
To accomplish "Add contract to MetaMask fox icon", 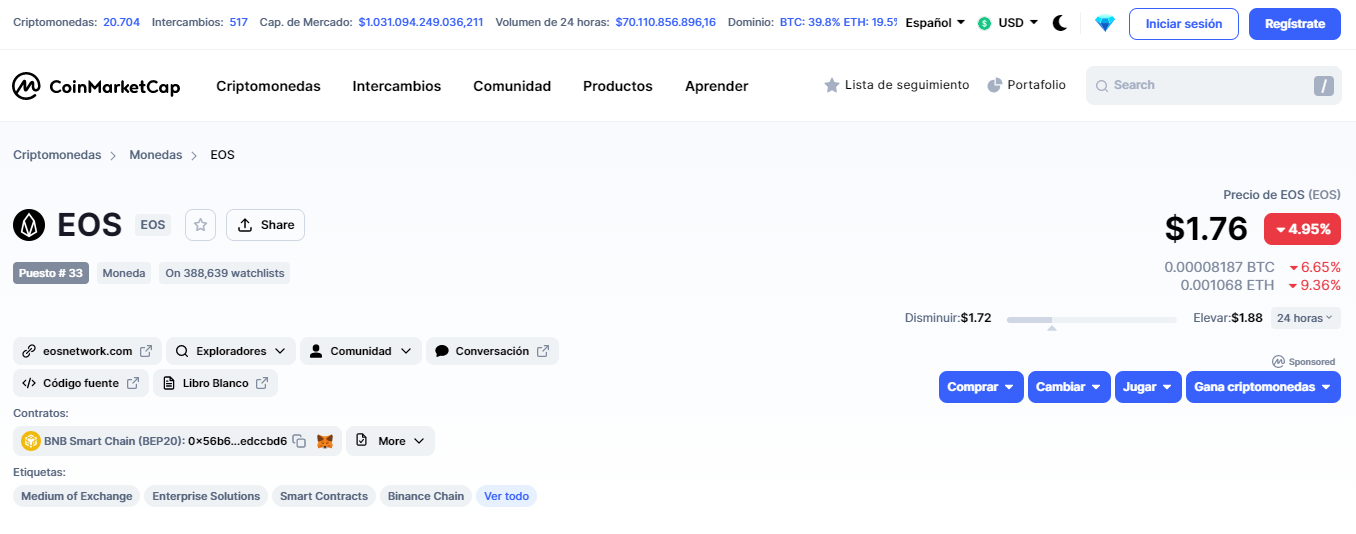I will point(325,441).
